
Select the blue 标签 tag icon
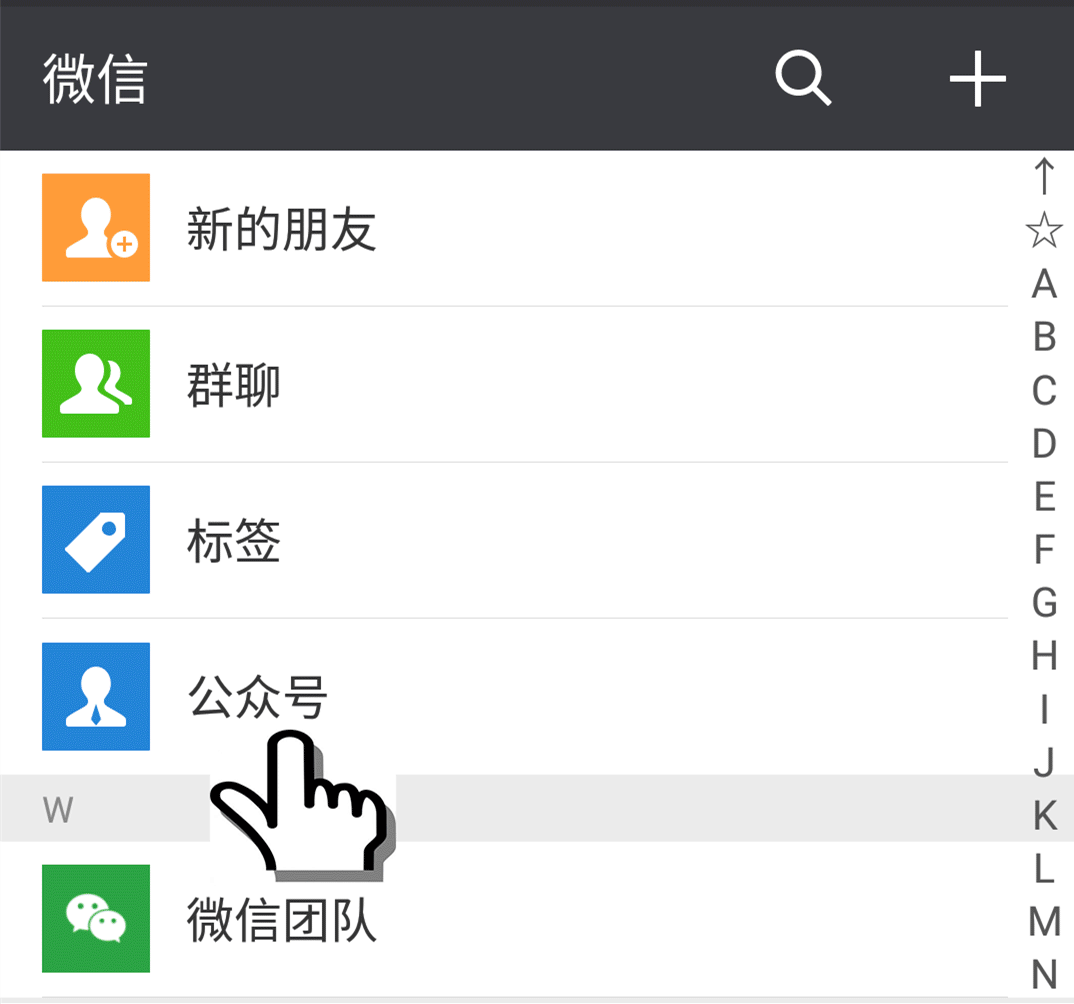pos(96,540)
